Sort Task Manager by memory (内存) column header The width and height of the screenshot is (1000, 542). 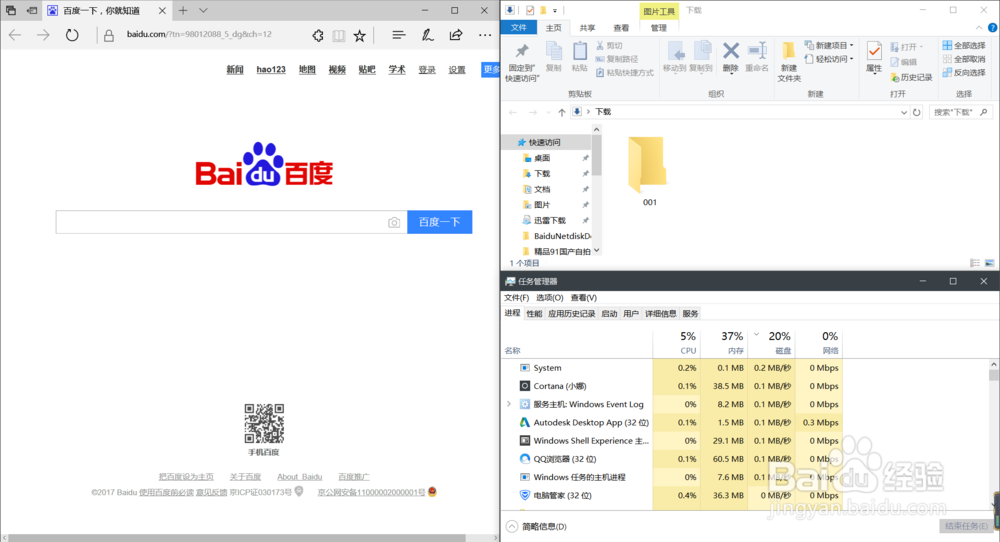point(723,342)
